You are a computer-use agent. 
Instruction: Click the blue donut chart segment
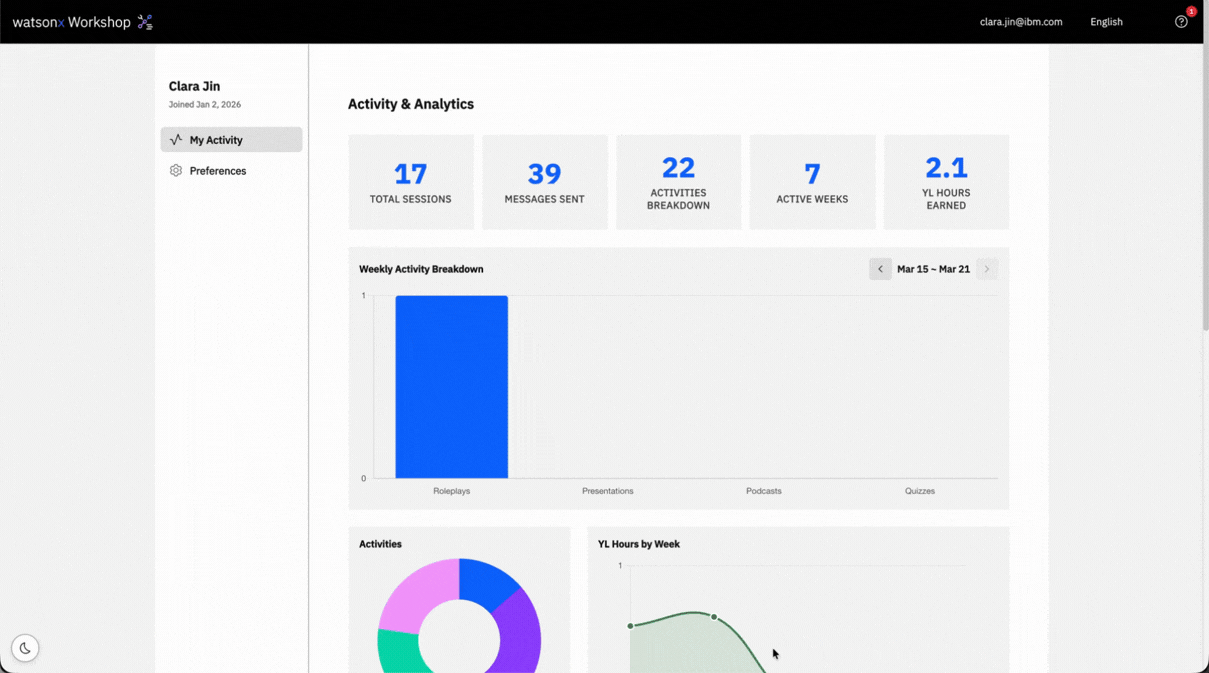click(x=488, y=581)
